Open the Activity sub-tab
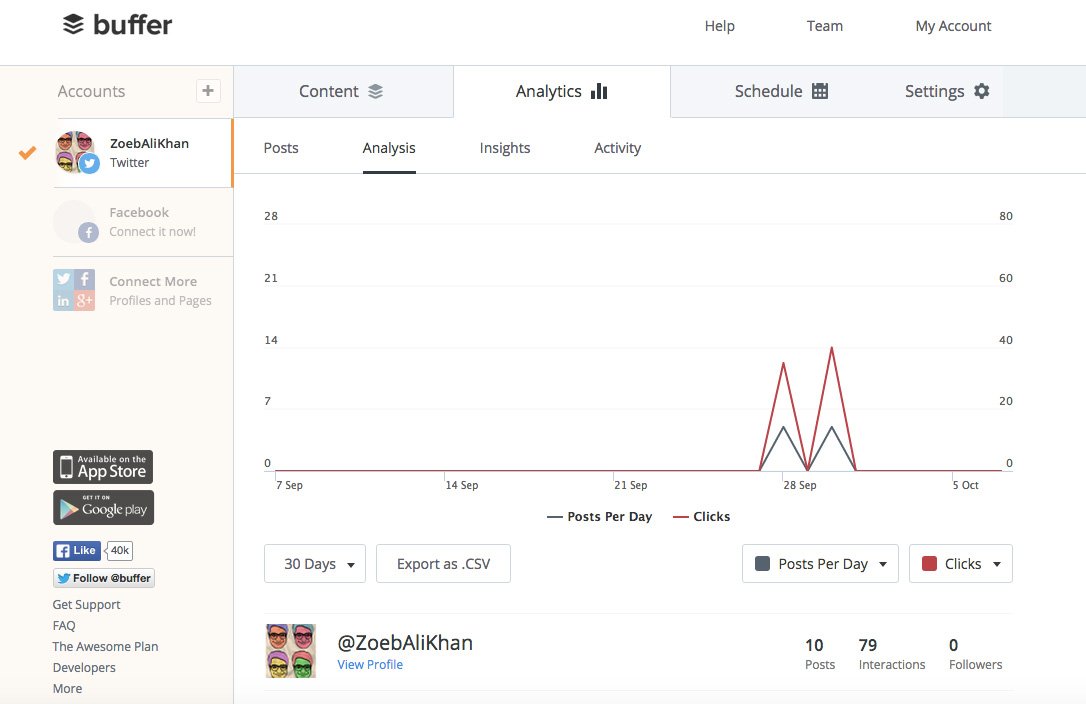Image resolution: width=1086 pixels, height=704 pixels. tap(618, 148)
